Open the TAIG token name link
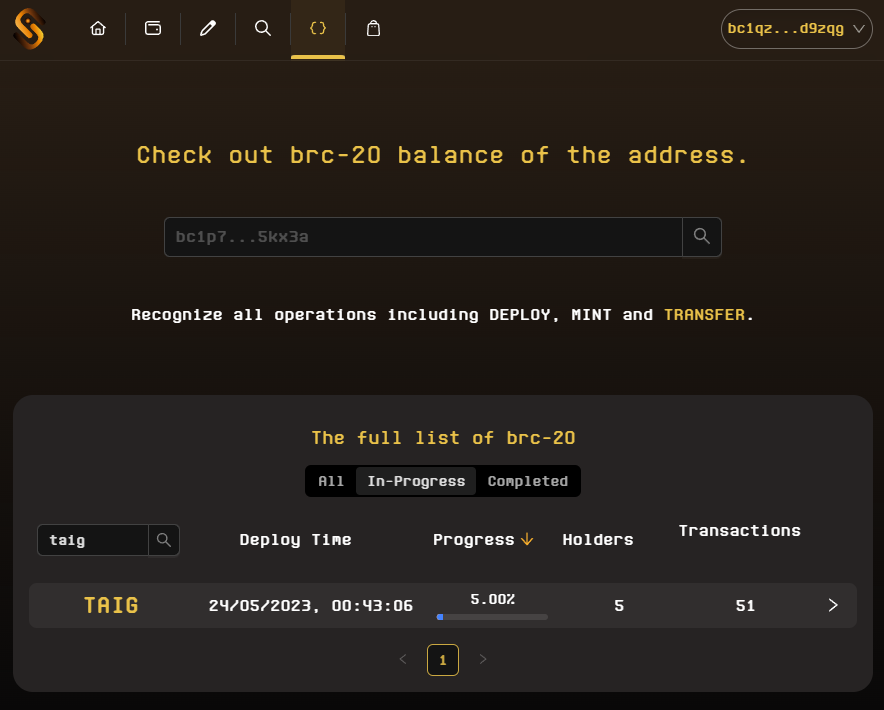Viewport: 884px width, 710px height. coord(110,605)
